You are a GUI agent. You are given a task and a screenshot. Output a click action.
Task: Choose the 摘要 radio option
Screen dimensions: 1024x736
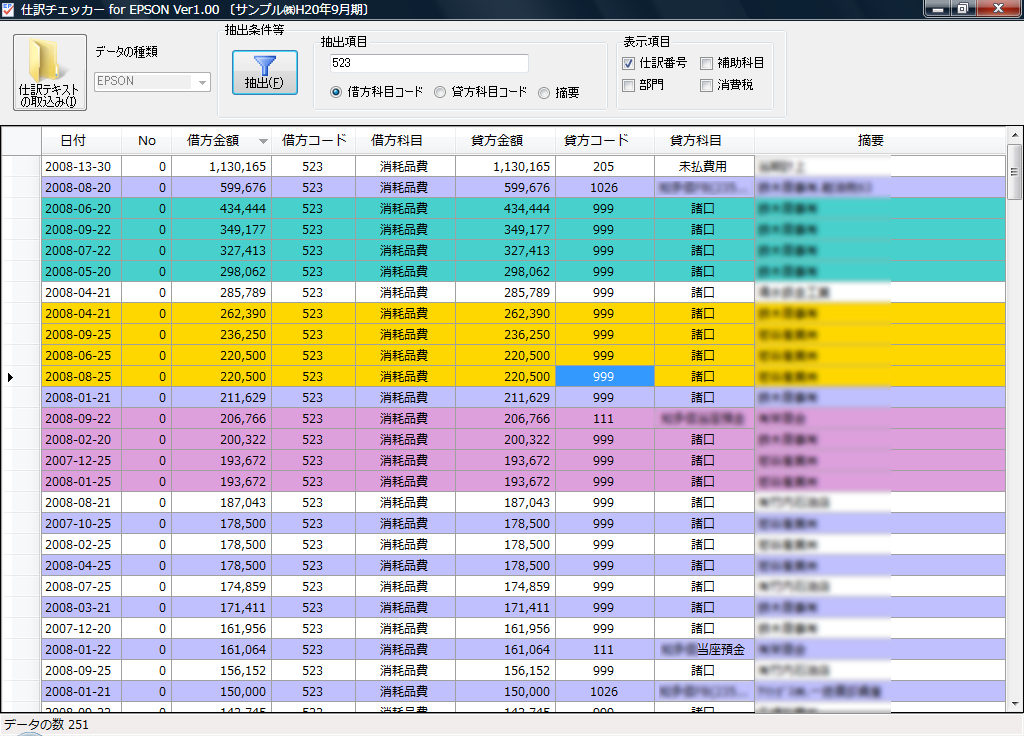(x=544, y=93)
